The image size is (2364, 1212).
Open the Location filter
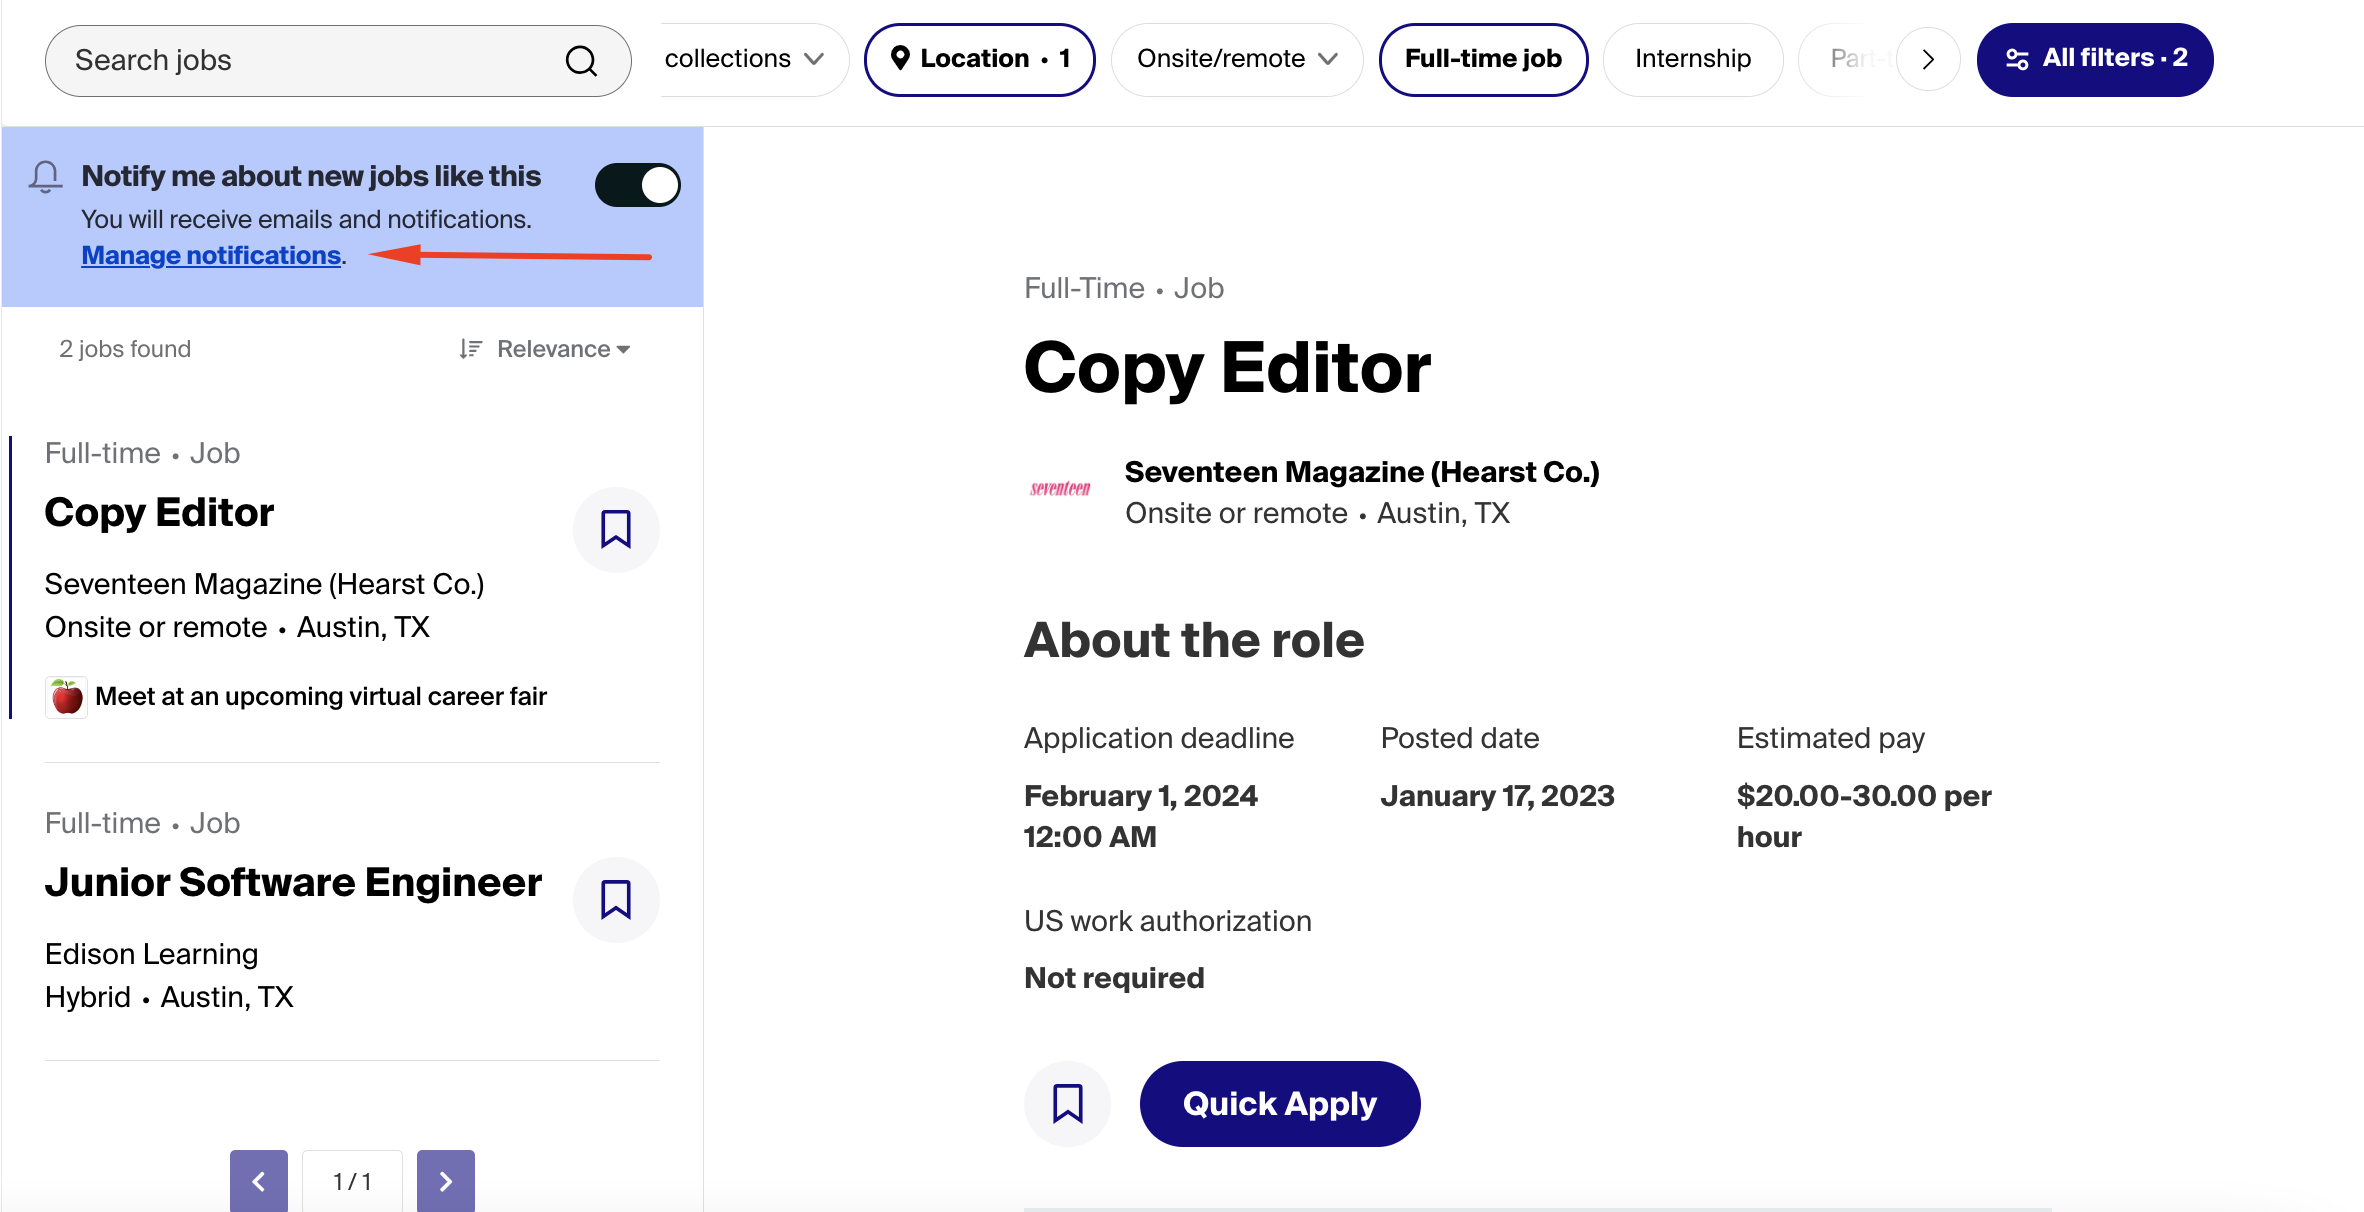tap(979, 59)
